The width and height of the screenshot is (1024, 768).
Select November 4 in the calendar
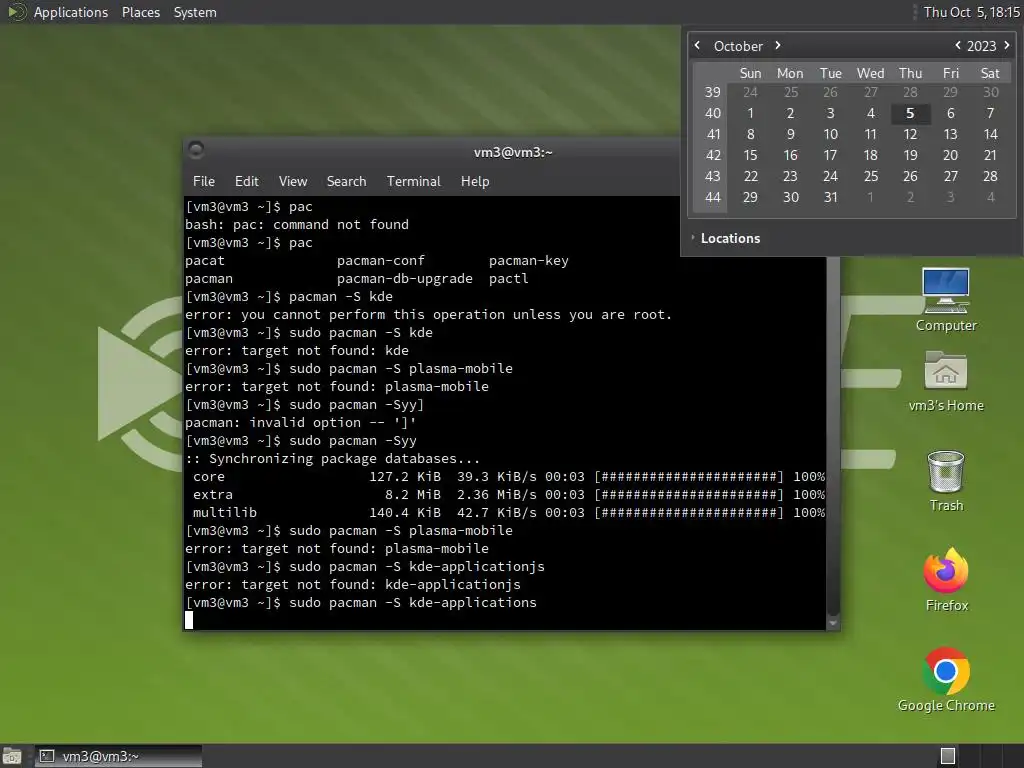[990, 197]
